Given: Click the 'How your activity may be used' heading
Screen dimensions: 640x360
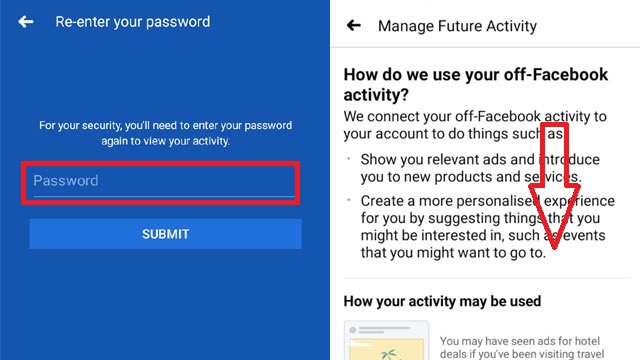Looking at the screenshot, I should pyautogui.click(x=442, y=301).
